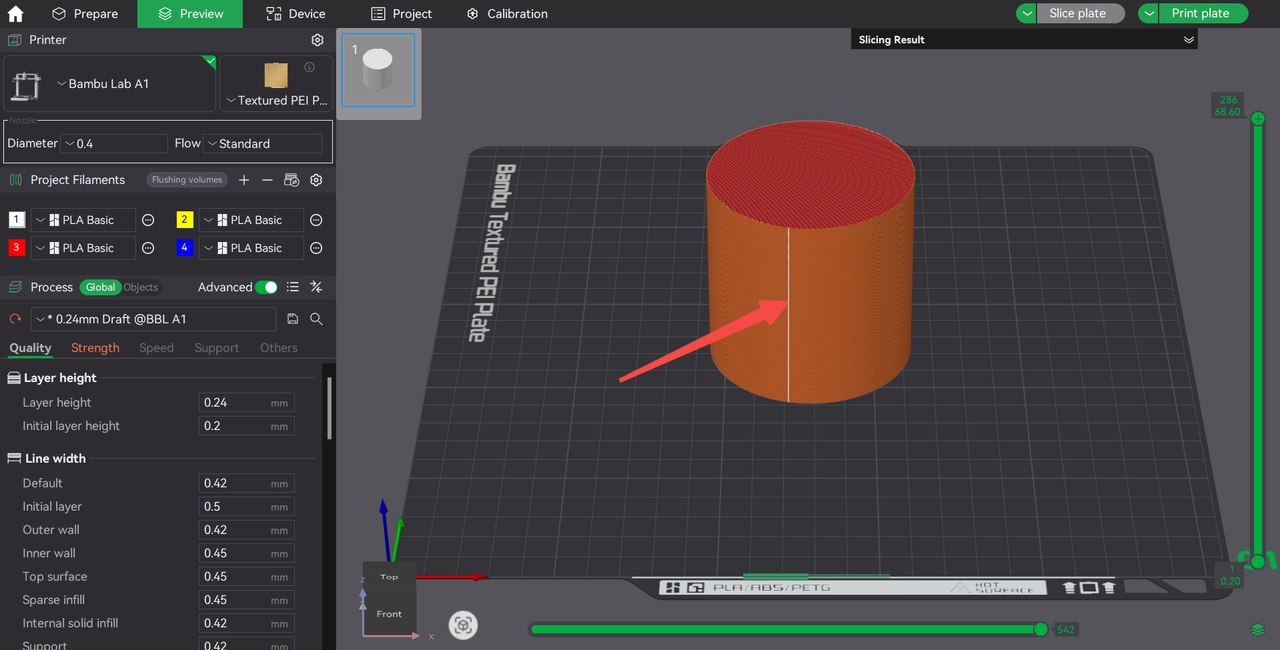Save the process preset

click(293, 319)
